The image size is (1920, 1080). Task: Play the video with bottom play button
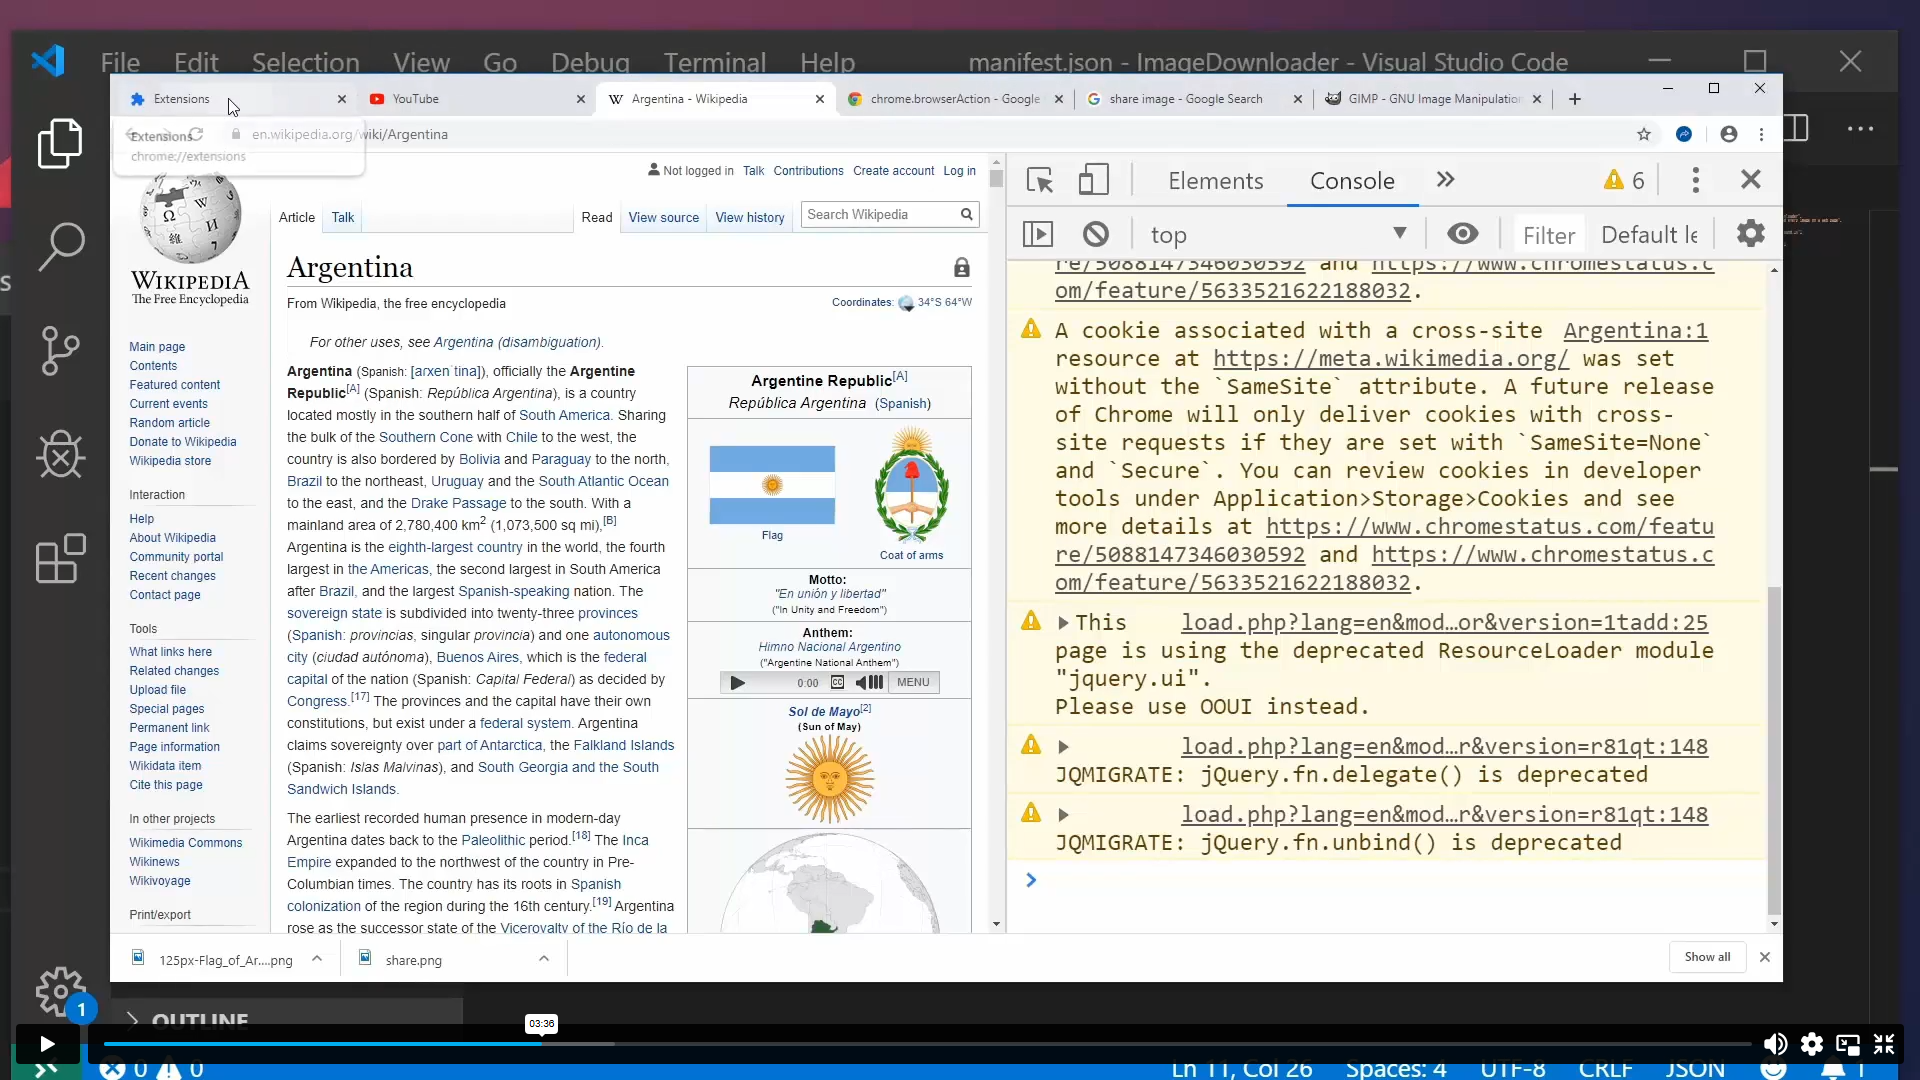pyautogui.click(x=47, y=1044)
